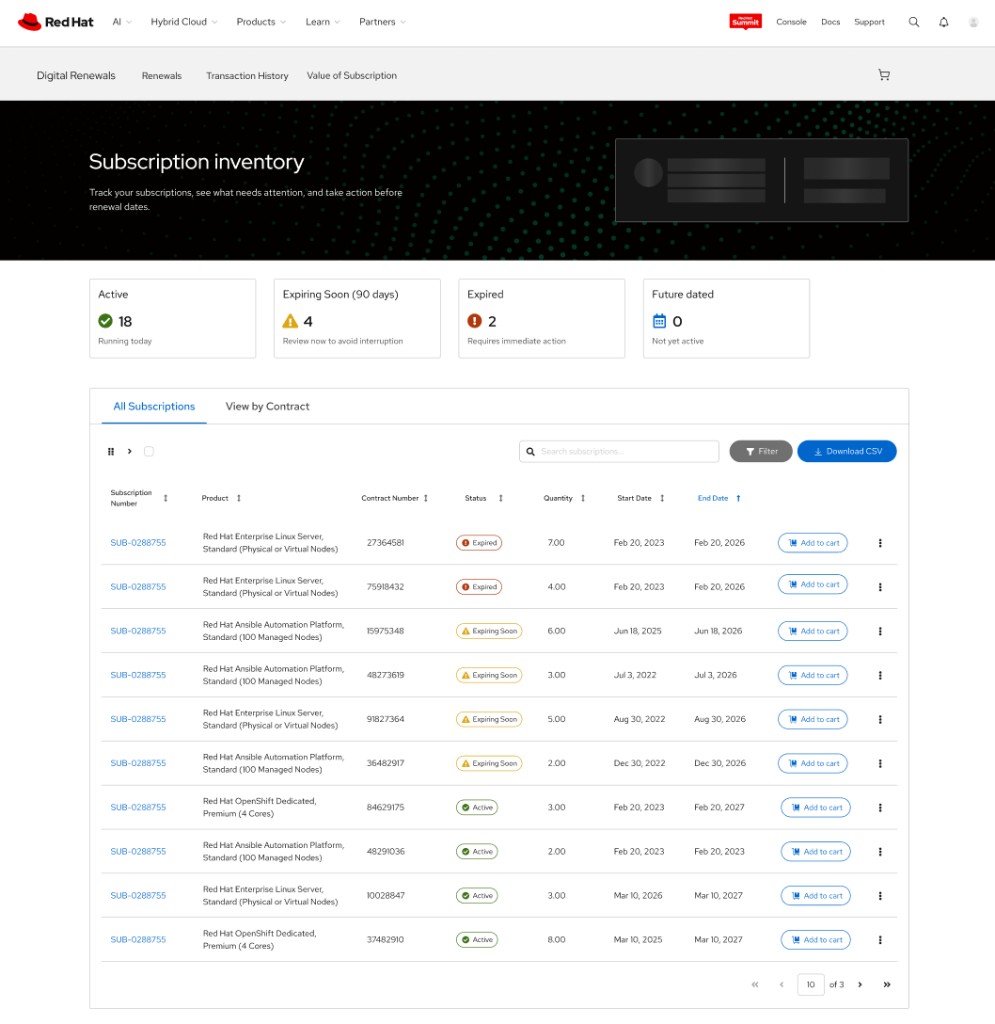Open the user avatar account menu
Viewport: 995px width, 1024px height.
[x=973, y=22]
